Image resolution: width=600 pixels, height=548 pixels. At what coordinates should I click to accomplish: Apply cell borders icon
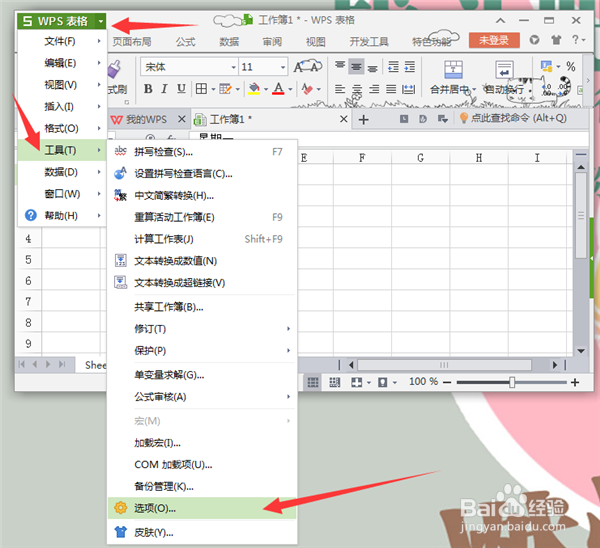[201, 89]
